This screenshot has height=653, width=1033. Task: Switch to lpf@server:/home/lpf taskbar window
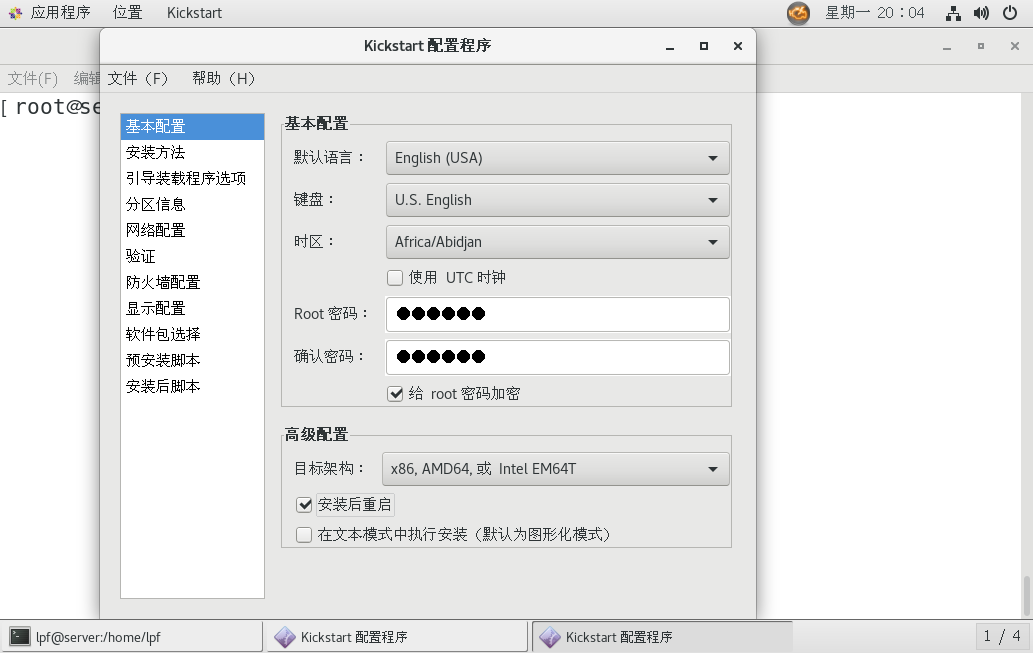[131, 637]
